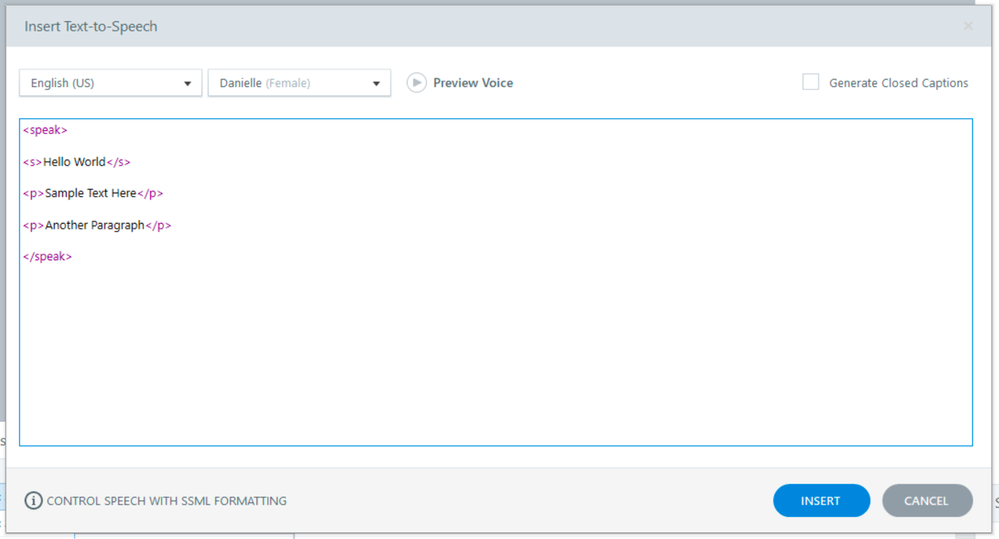The width and height of the screenshot is (999, 539).
Task: Click the closing </speak> tag line
Action: coord(48,257)
